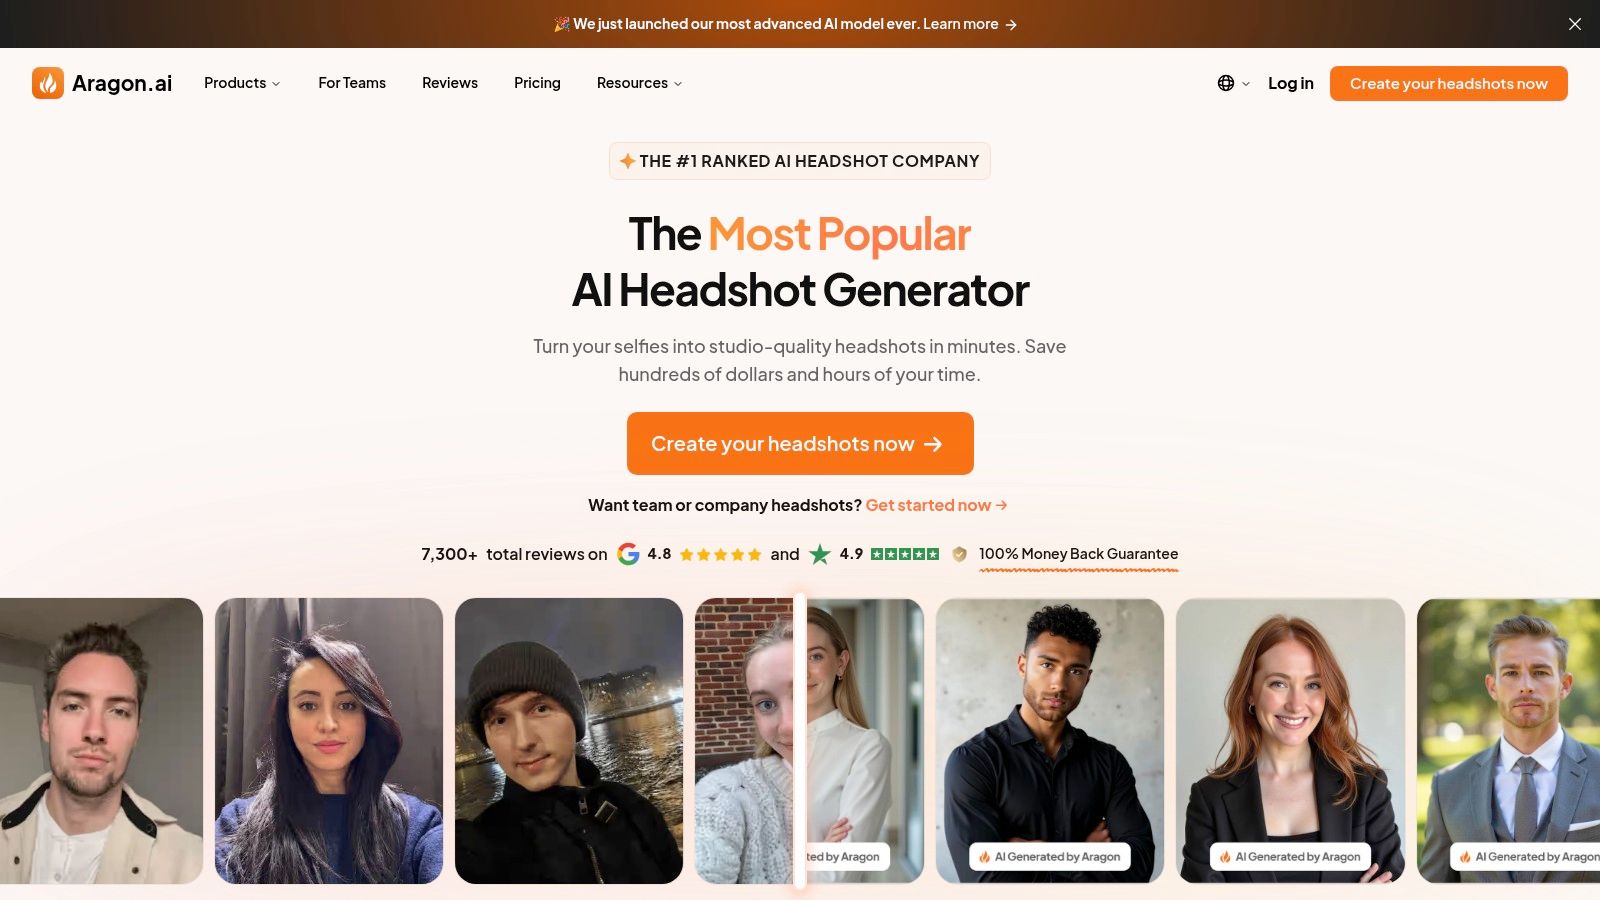Select the red-haired woman headshot thumbnail
This screenshot has width=1600, height=900.
point(1290,741)
